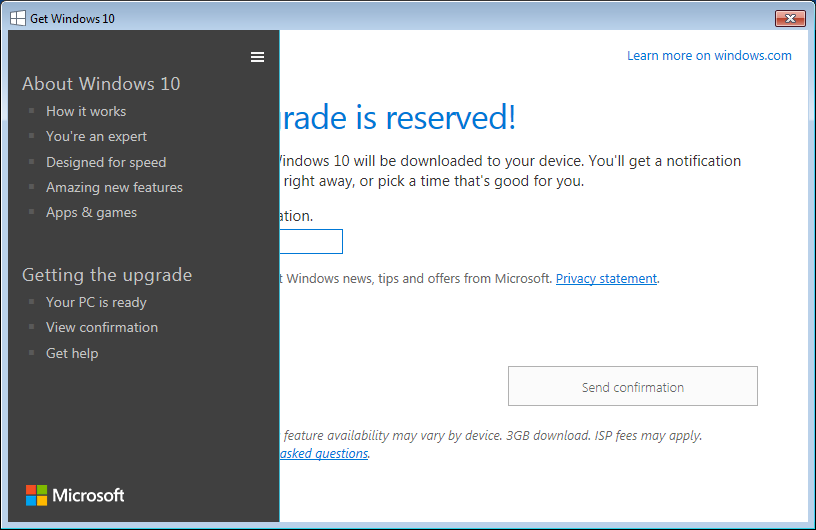Open Amazing new features page
This screenshot has height=530, width=816.
(x=114, y=187)
